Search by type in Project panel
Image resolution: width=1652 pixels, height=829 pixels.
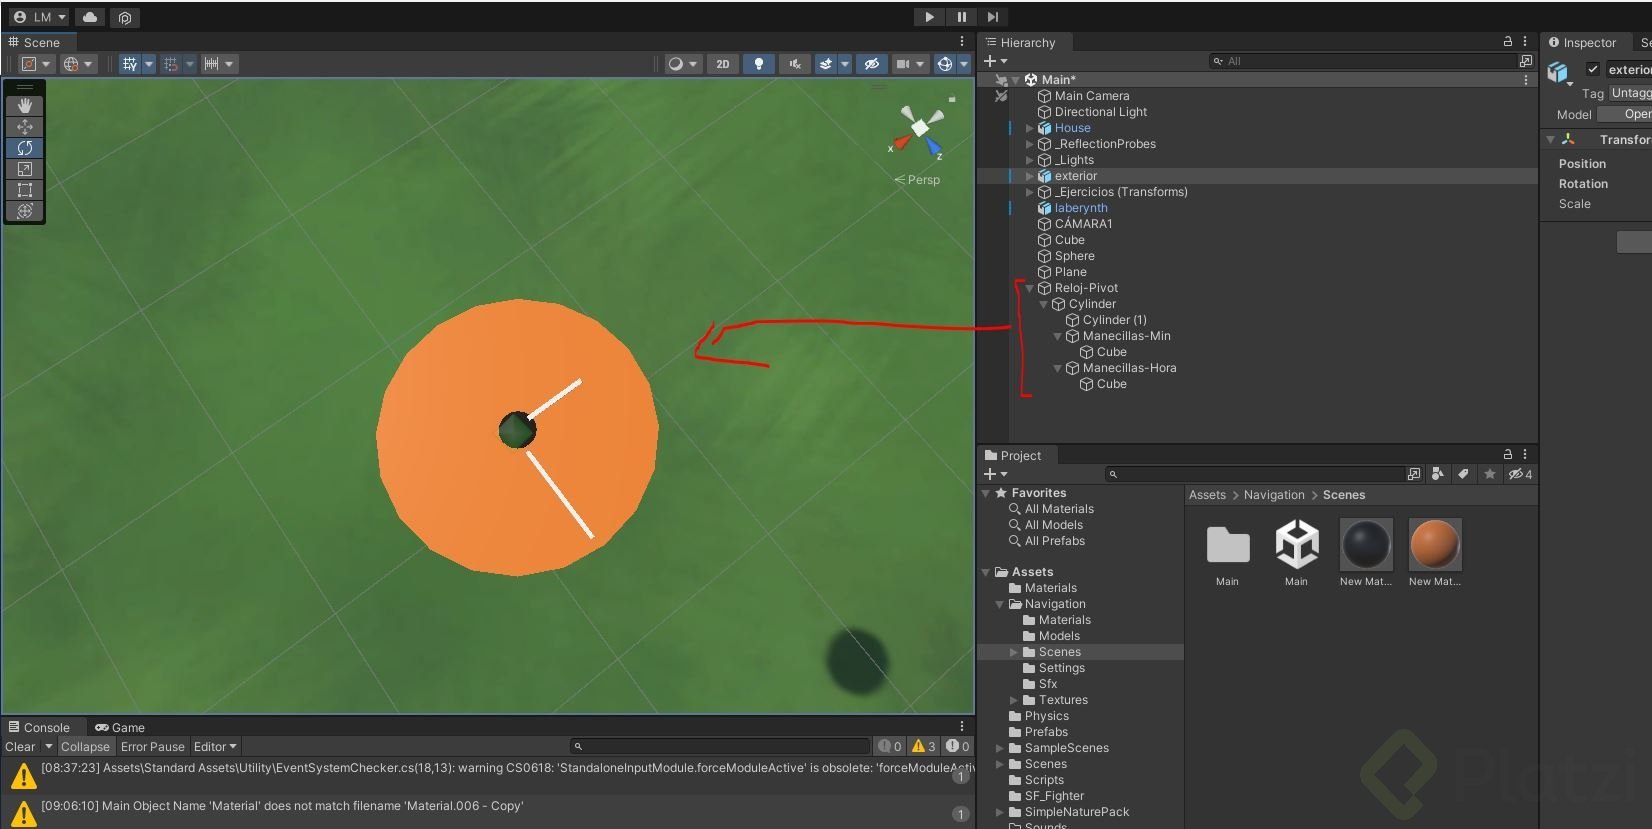coord(1438,474)
